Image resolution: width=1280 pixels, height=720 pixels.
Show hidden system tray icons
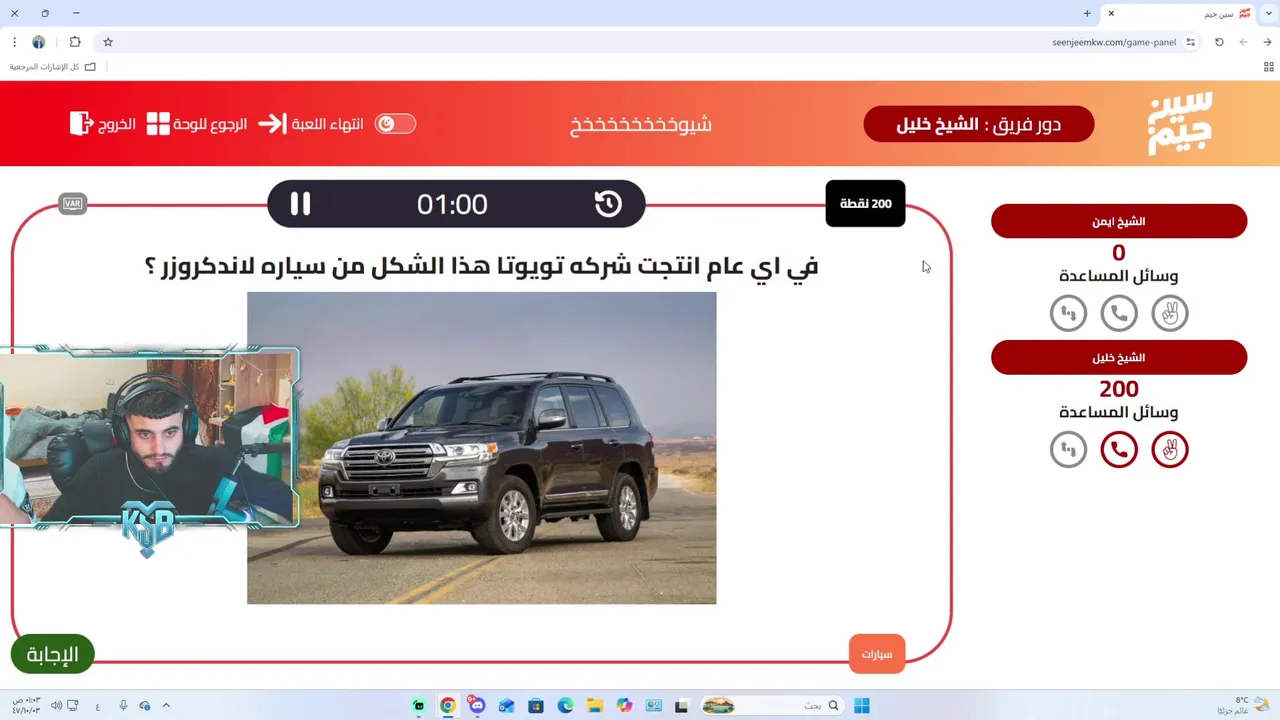point(166,705)
